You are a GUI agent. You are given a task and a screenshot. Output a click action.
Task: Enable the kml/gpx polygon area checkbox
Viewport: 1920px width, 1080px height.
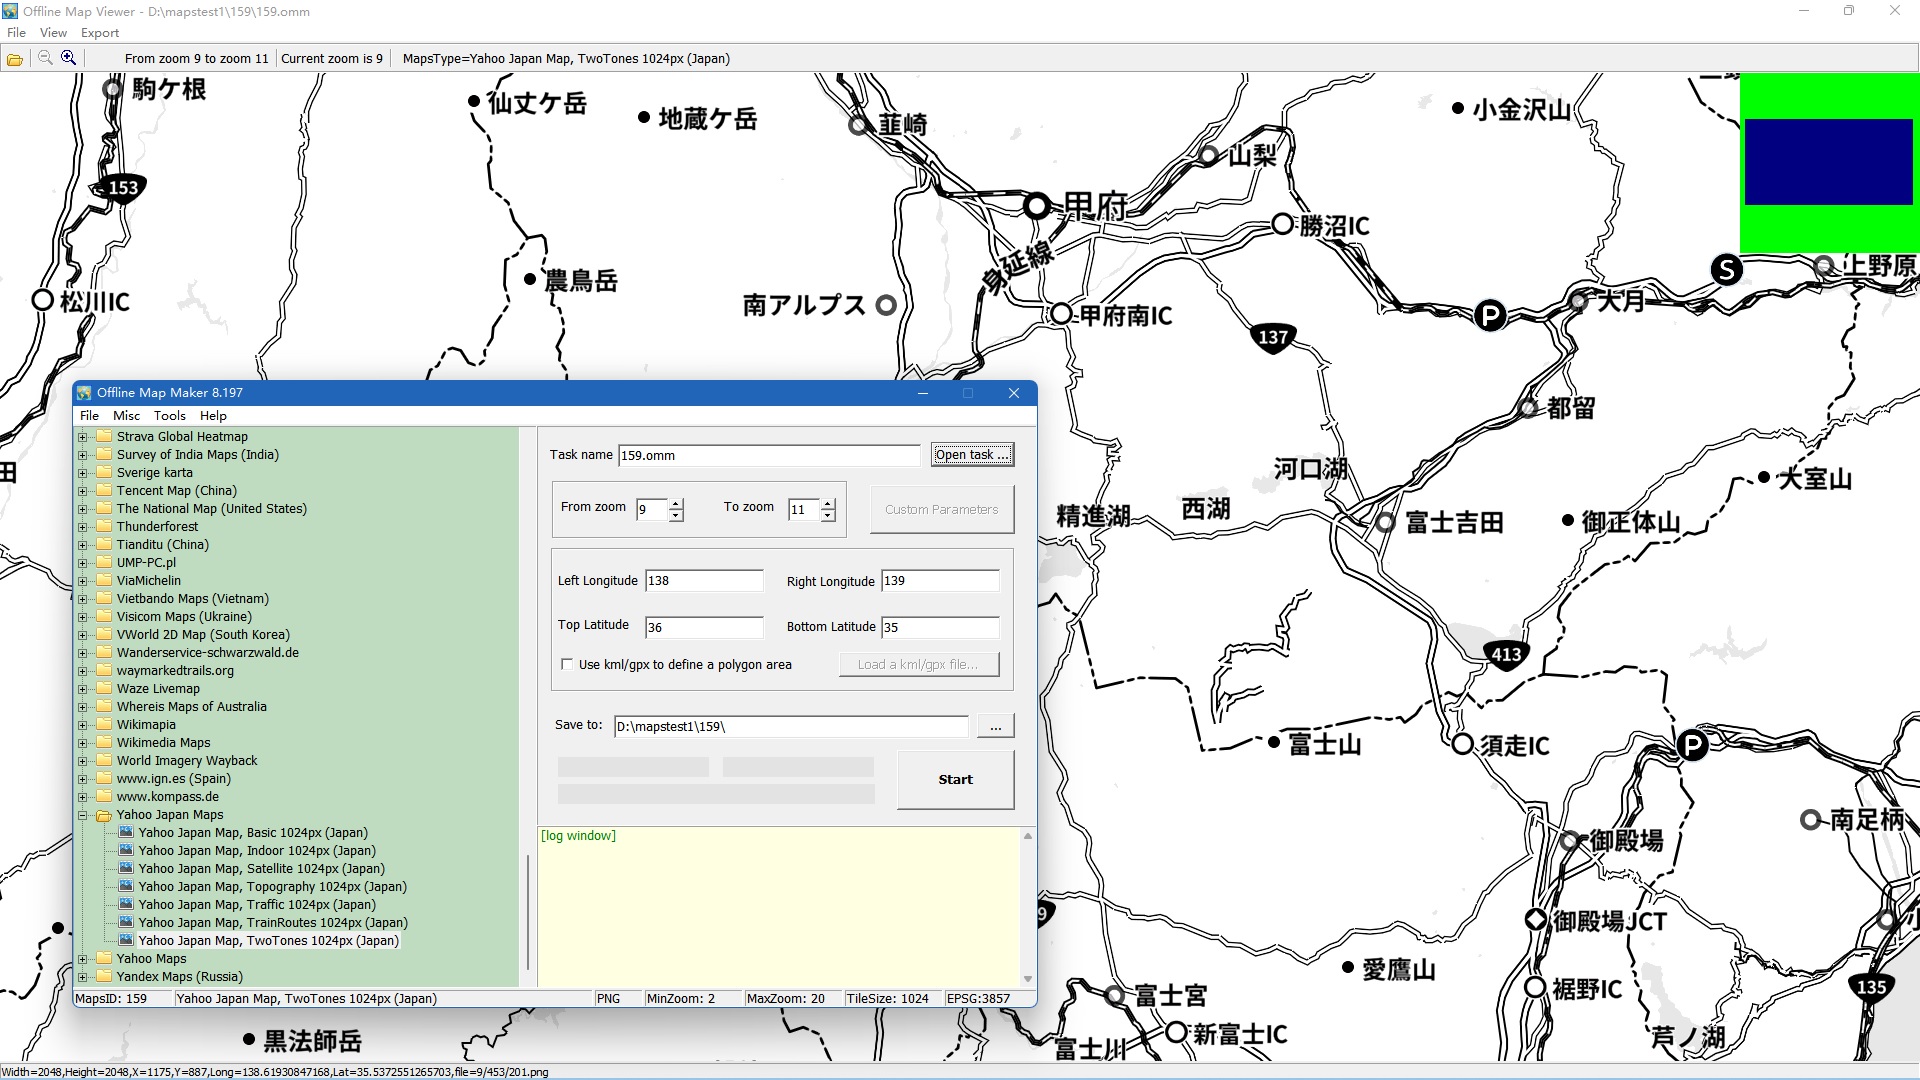tap(567, 665)
